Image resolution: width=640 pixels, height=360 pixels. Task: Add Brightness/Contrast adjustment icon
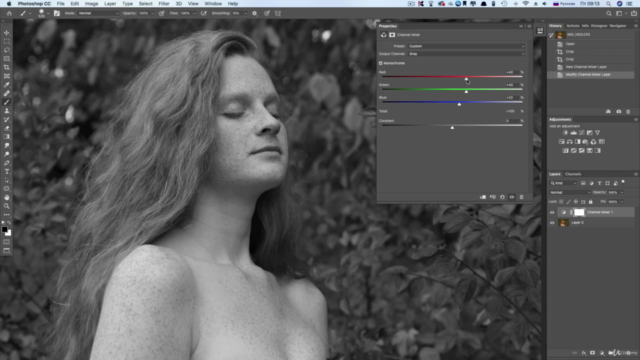pyautogui.click(x=565, y=133)
